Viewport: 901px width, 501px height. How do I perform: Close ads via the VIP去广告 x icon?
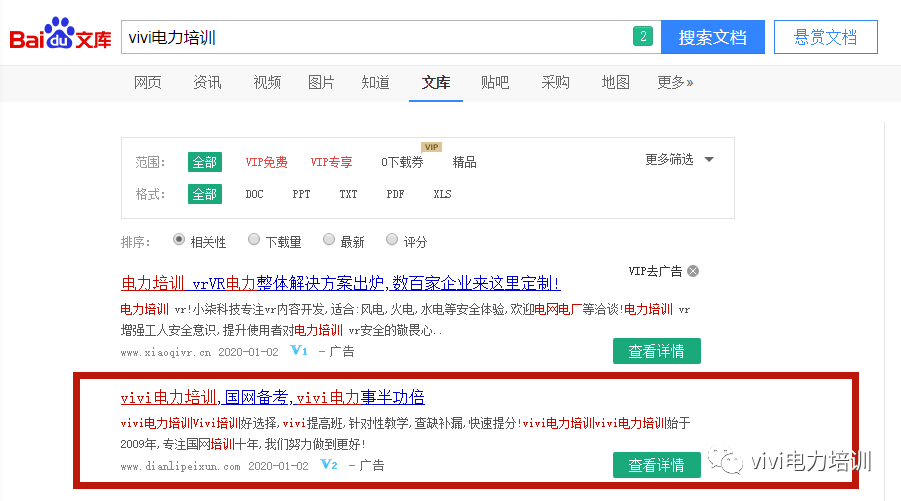(694, 271)
